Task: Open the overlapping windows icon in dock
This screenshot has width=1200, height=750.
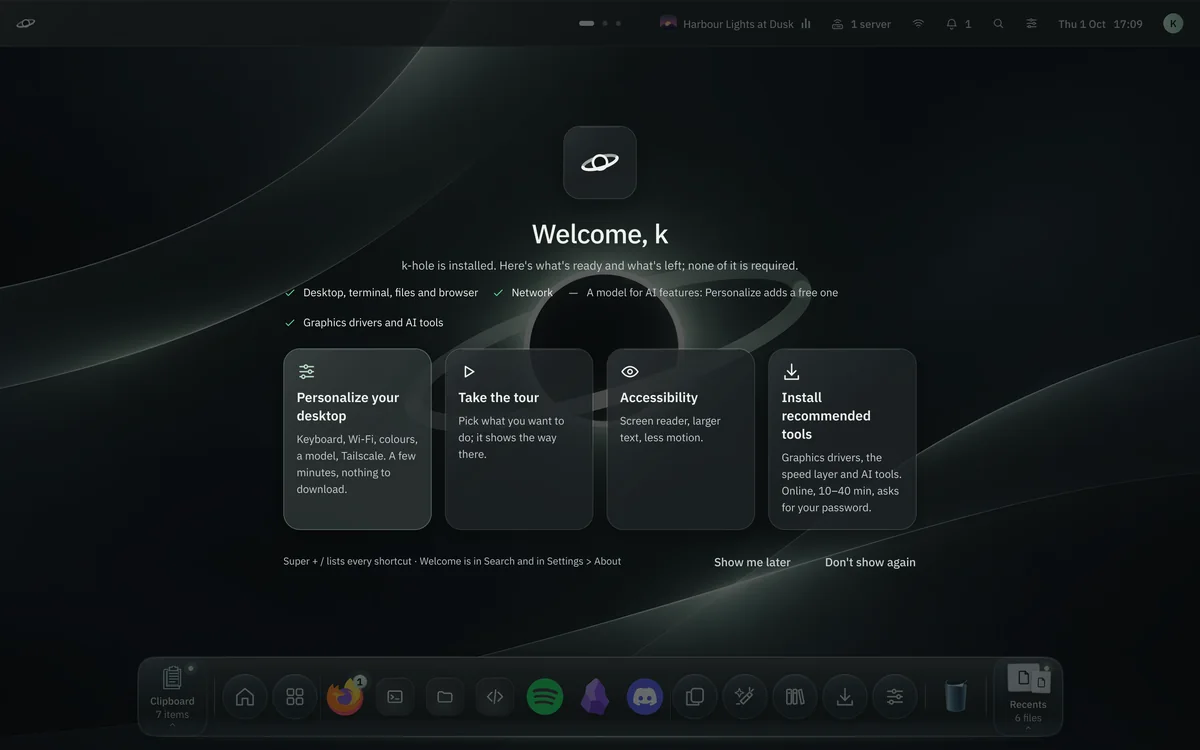Action: point(695,697)
